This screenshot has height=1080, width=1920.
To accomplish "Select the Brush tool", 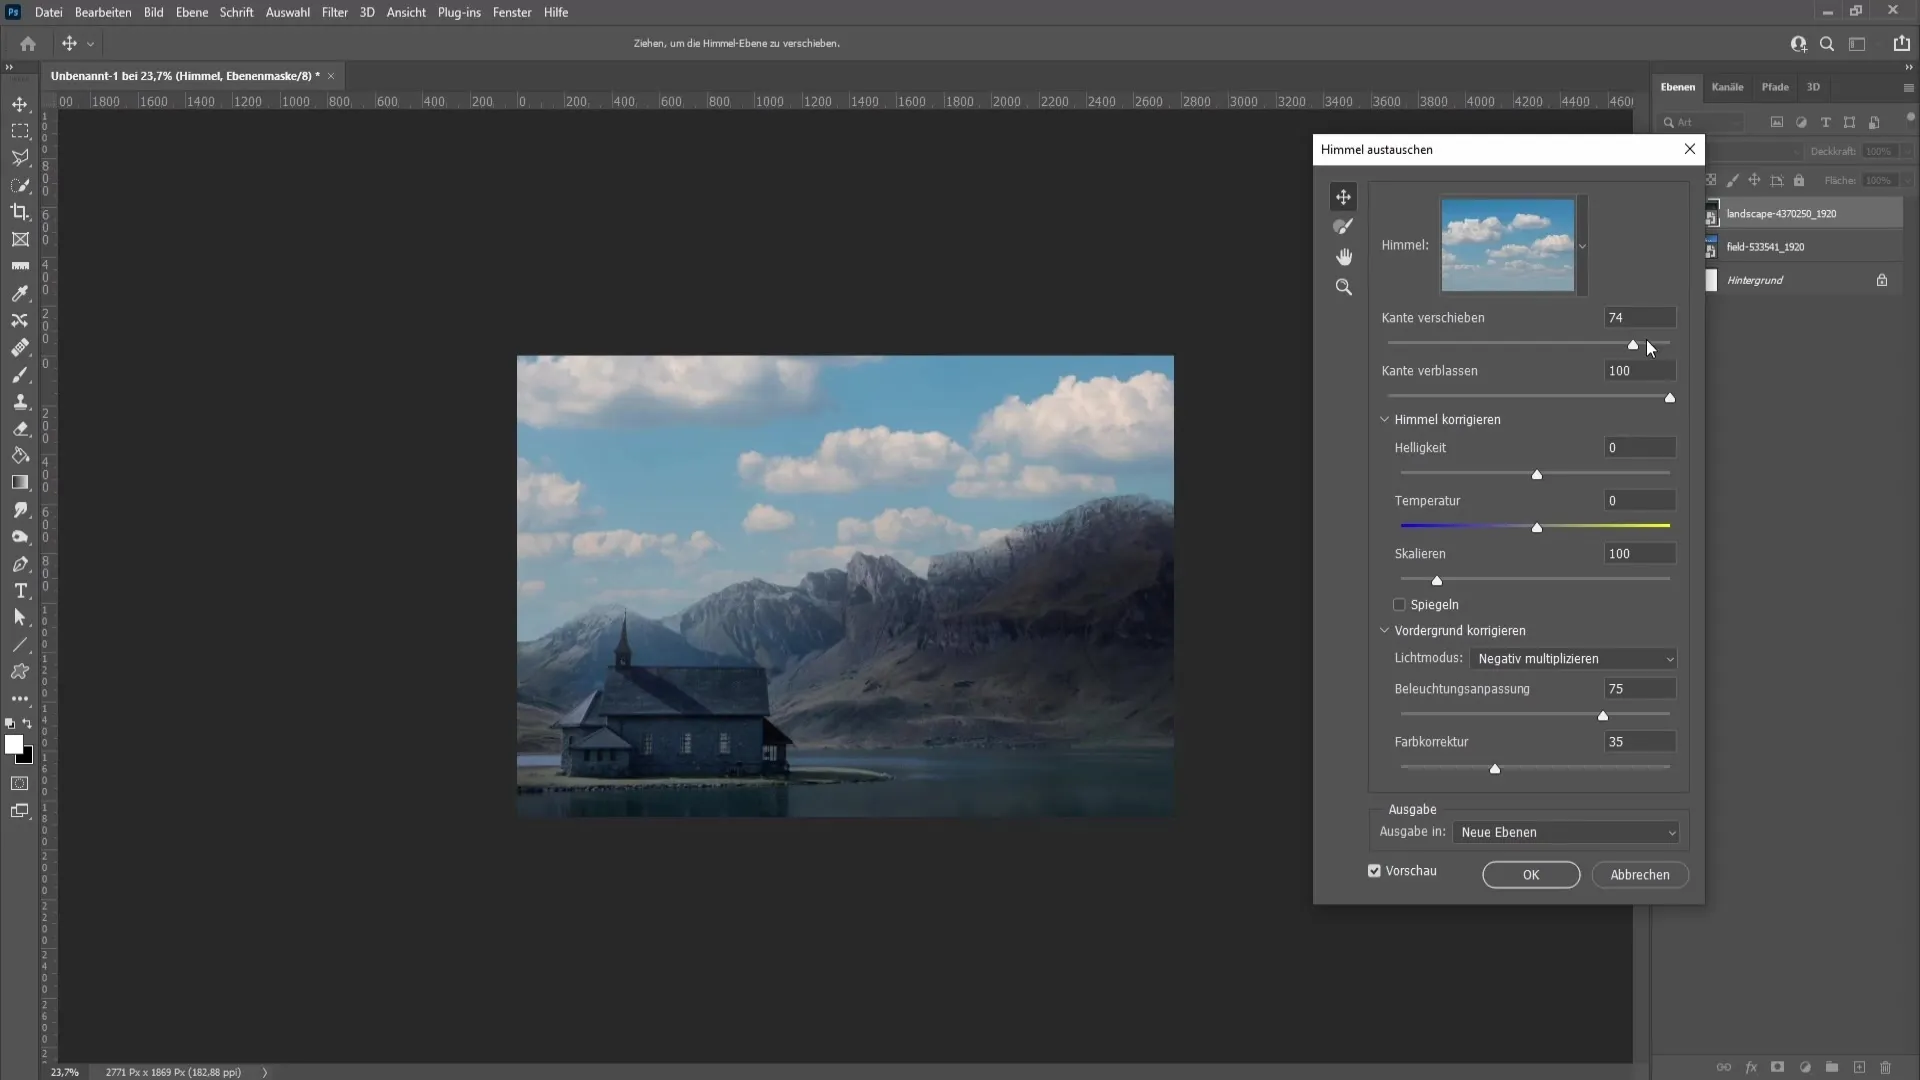I will pyautogui.click(x=20, y=375).
